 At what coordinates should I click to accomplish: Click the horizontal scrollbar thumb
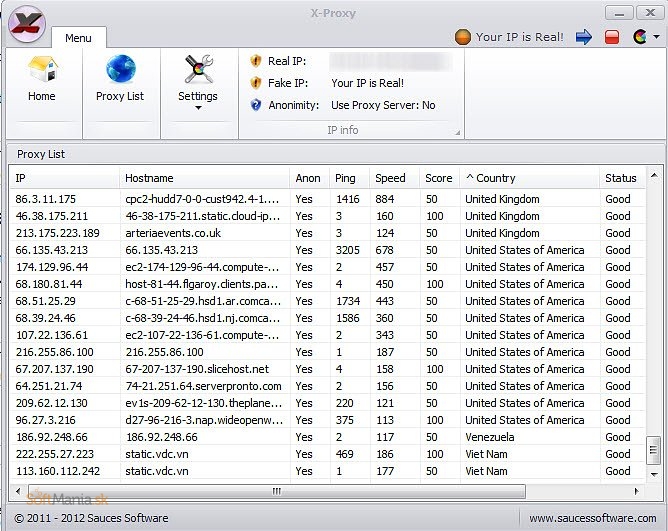277,491
